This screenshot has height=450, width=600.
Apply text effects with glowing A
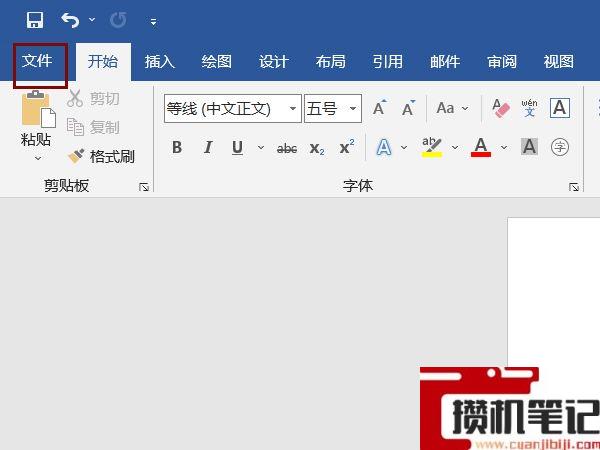coord(384,147)
